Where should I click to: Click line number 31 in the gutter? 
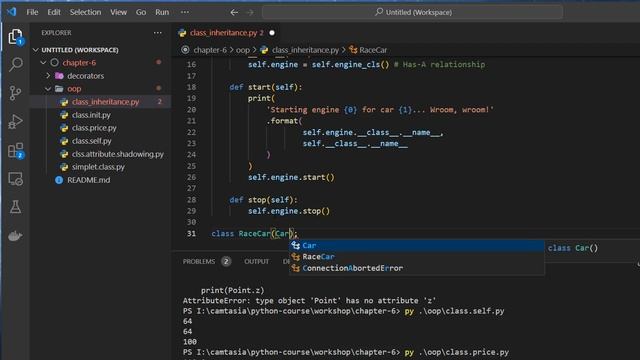tap(191, 234)
